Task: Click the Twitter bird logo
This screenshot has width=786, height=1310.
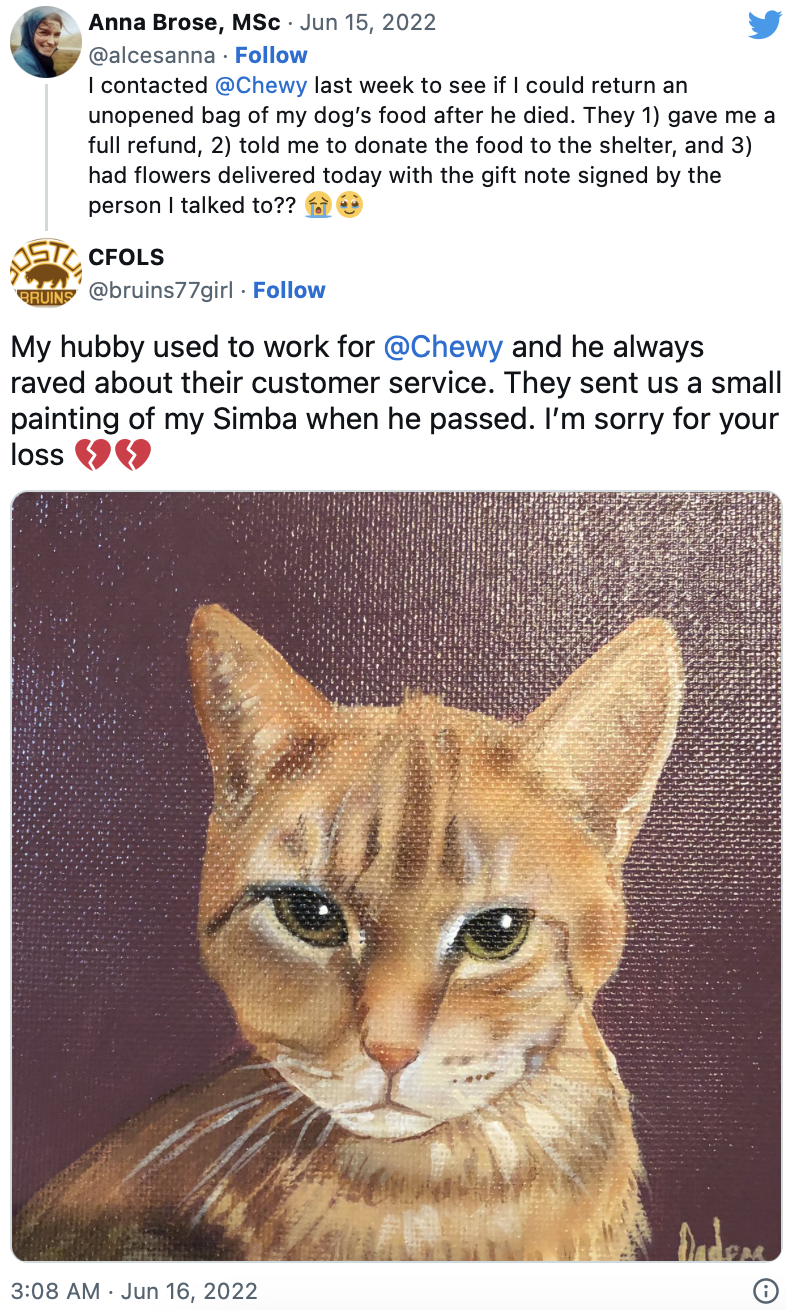Action: (x=764, y=24)
